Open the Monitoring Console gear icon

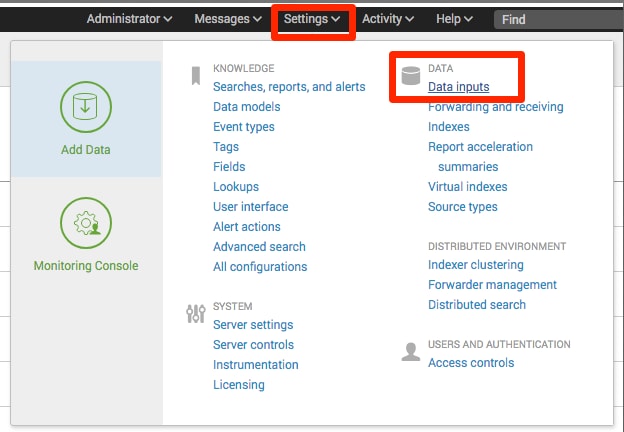tap(86, 223)
